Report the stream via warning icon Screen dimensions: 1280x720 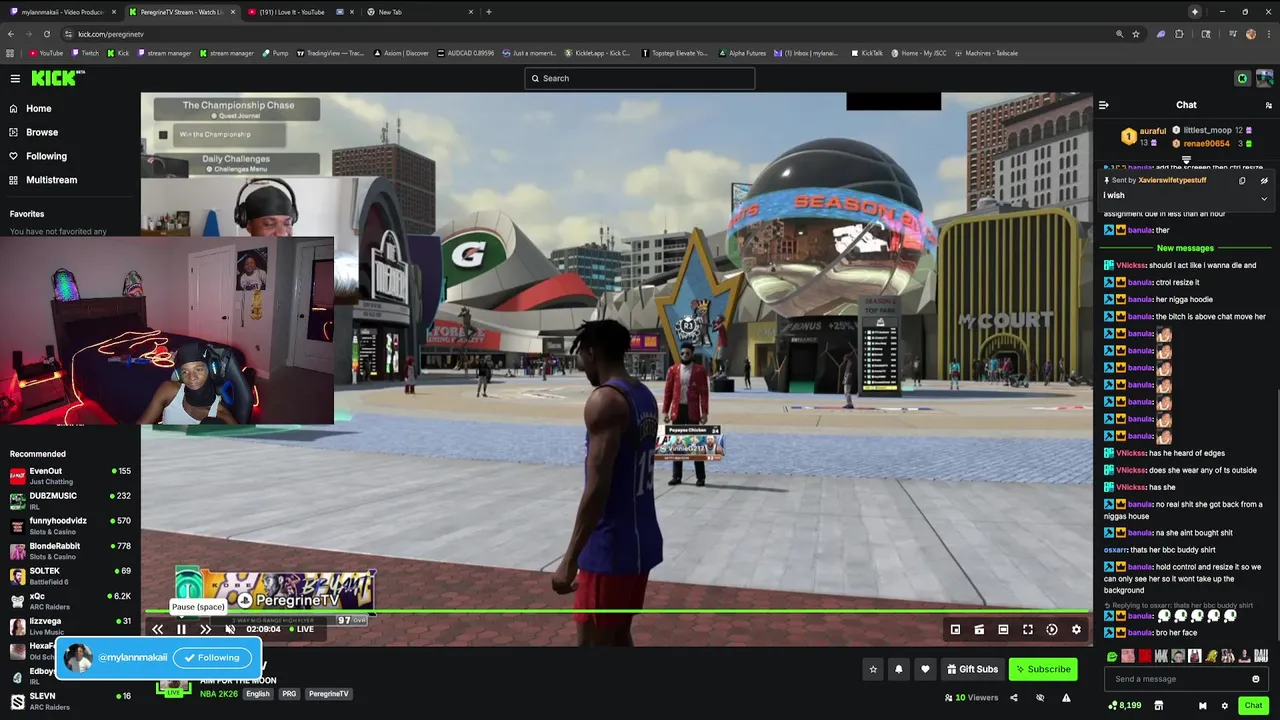(1066, 698)
